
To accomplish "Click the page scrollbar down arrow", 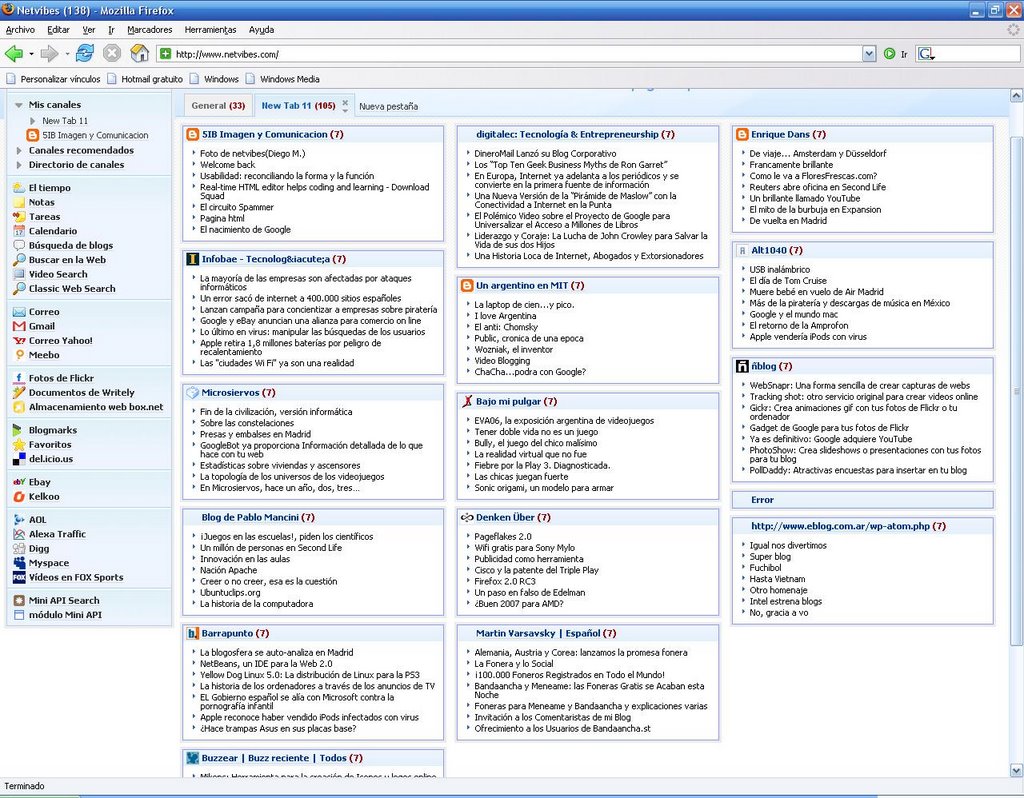I will (1016, 769).
